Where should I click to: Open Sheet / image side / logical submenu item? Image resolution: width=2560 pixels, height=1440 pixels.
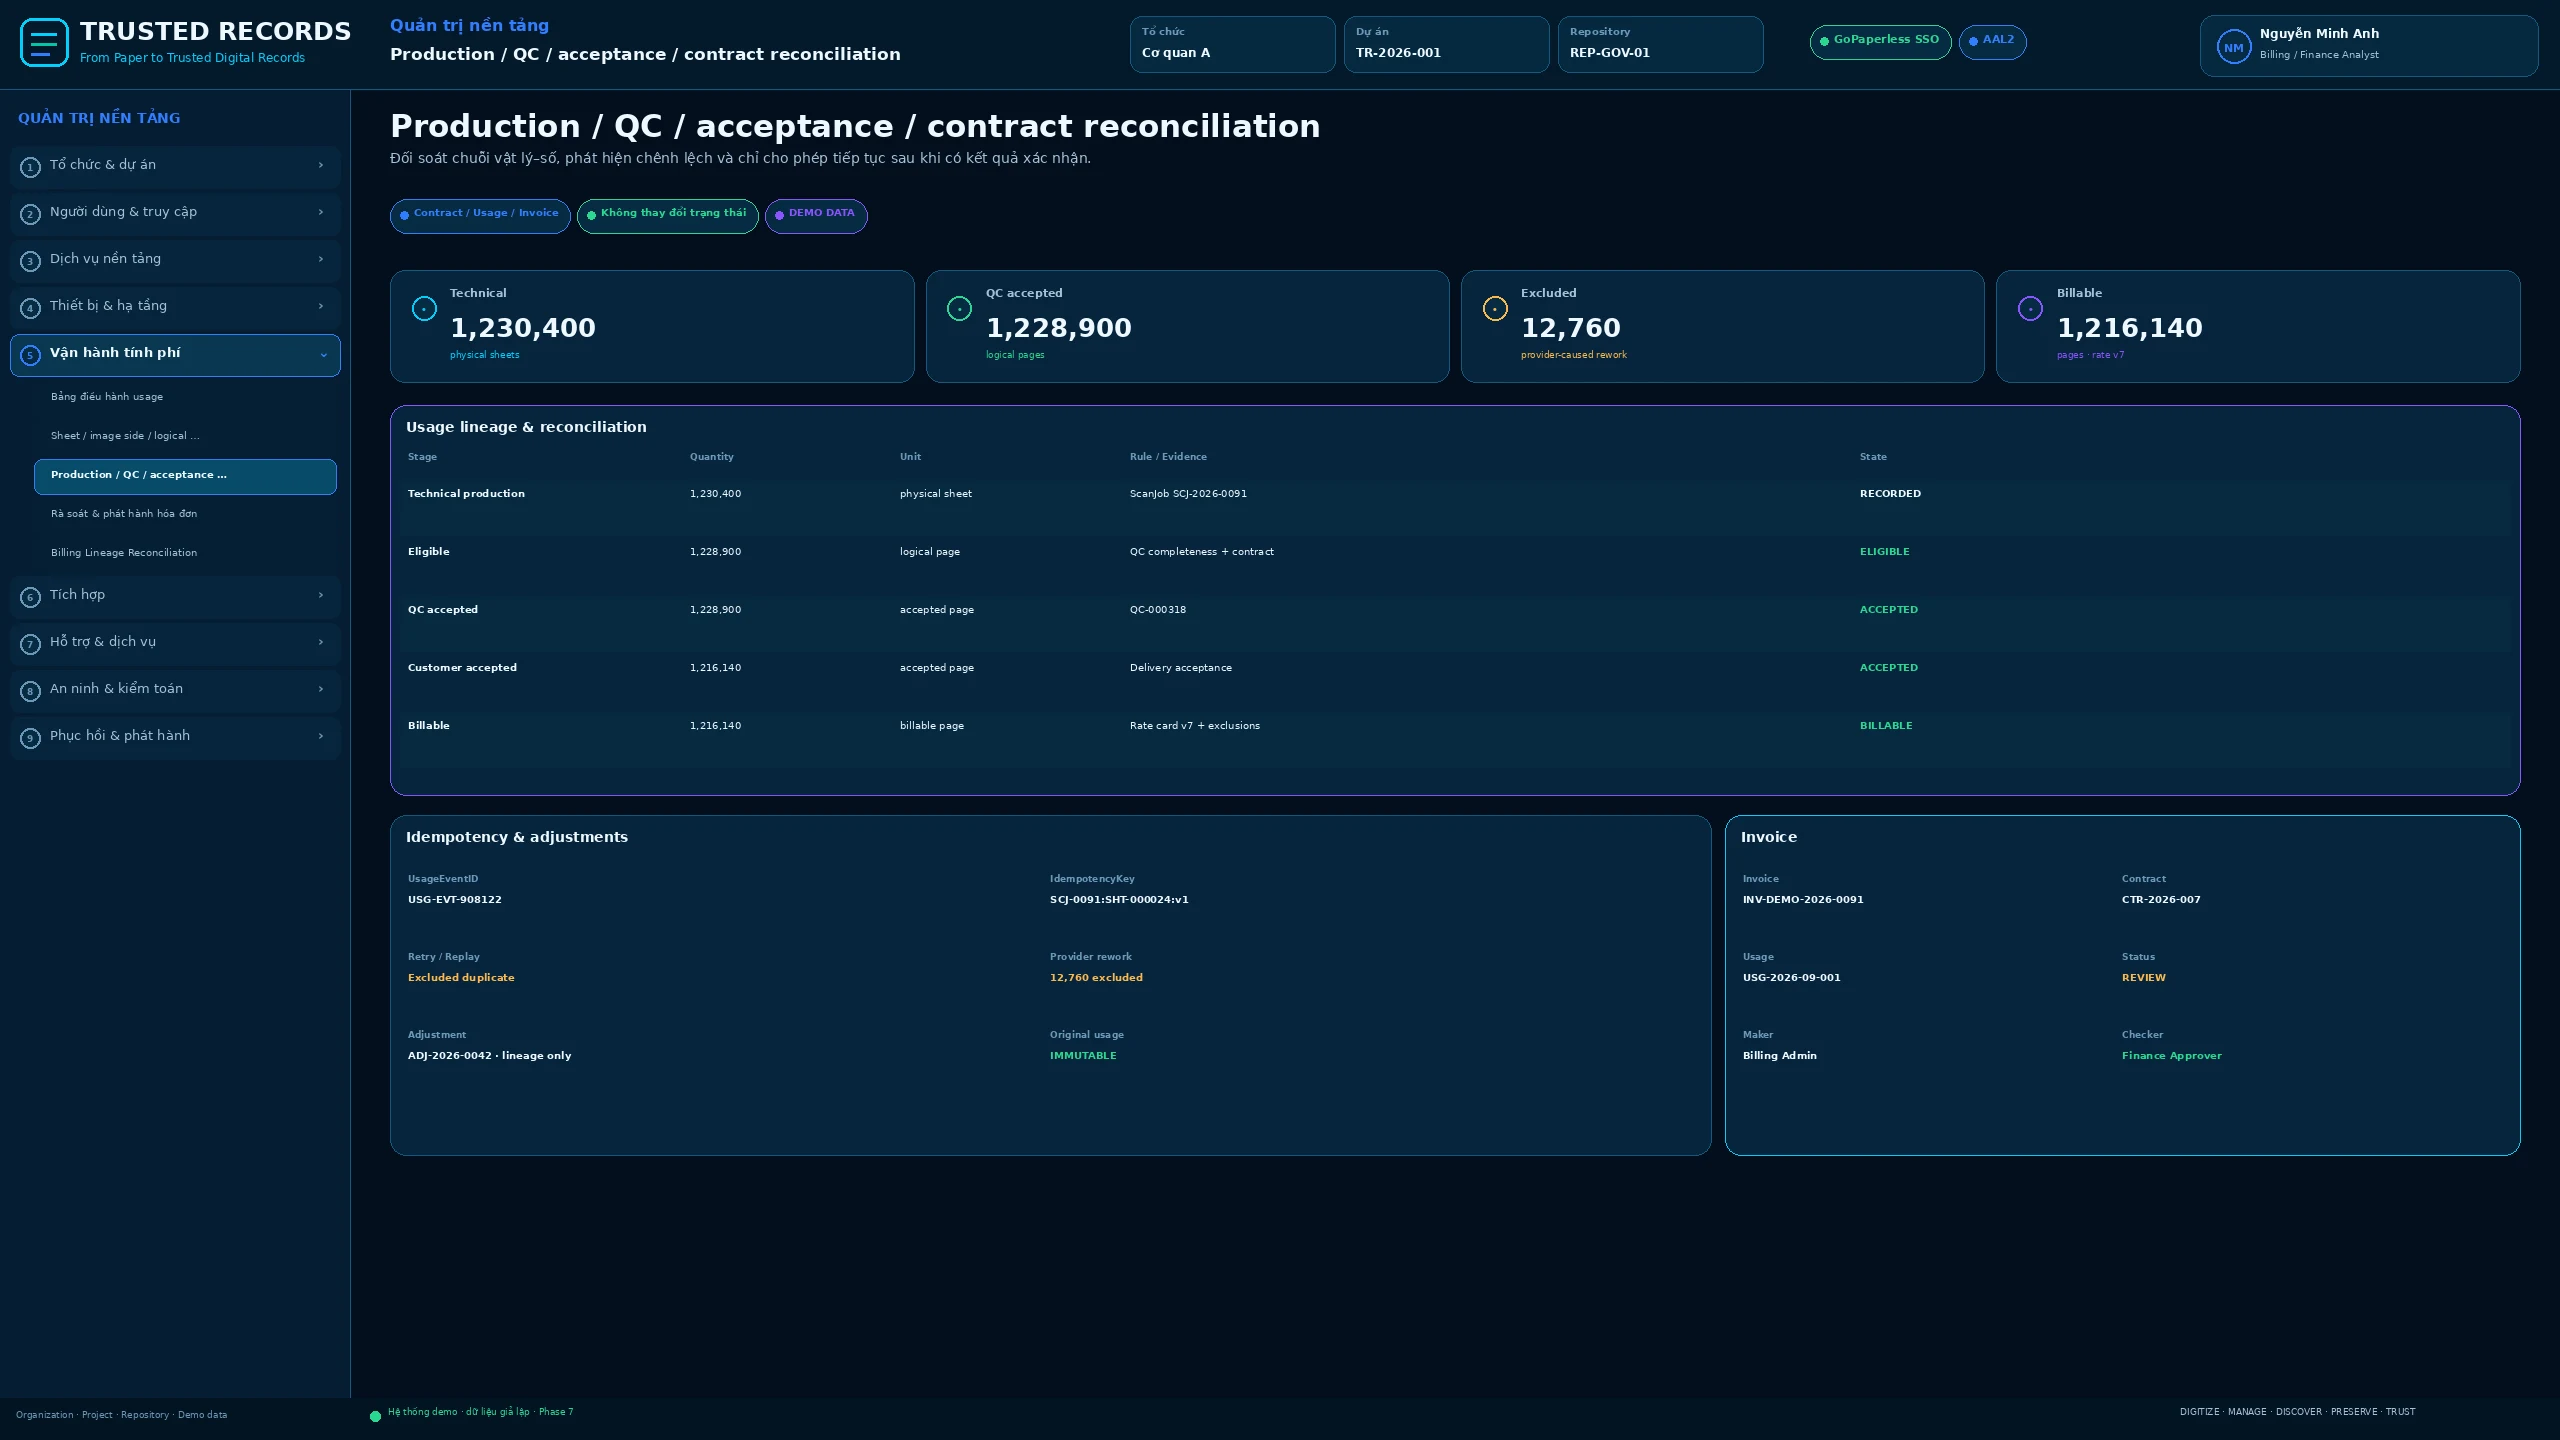click(x=185, y=436)
